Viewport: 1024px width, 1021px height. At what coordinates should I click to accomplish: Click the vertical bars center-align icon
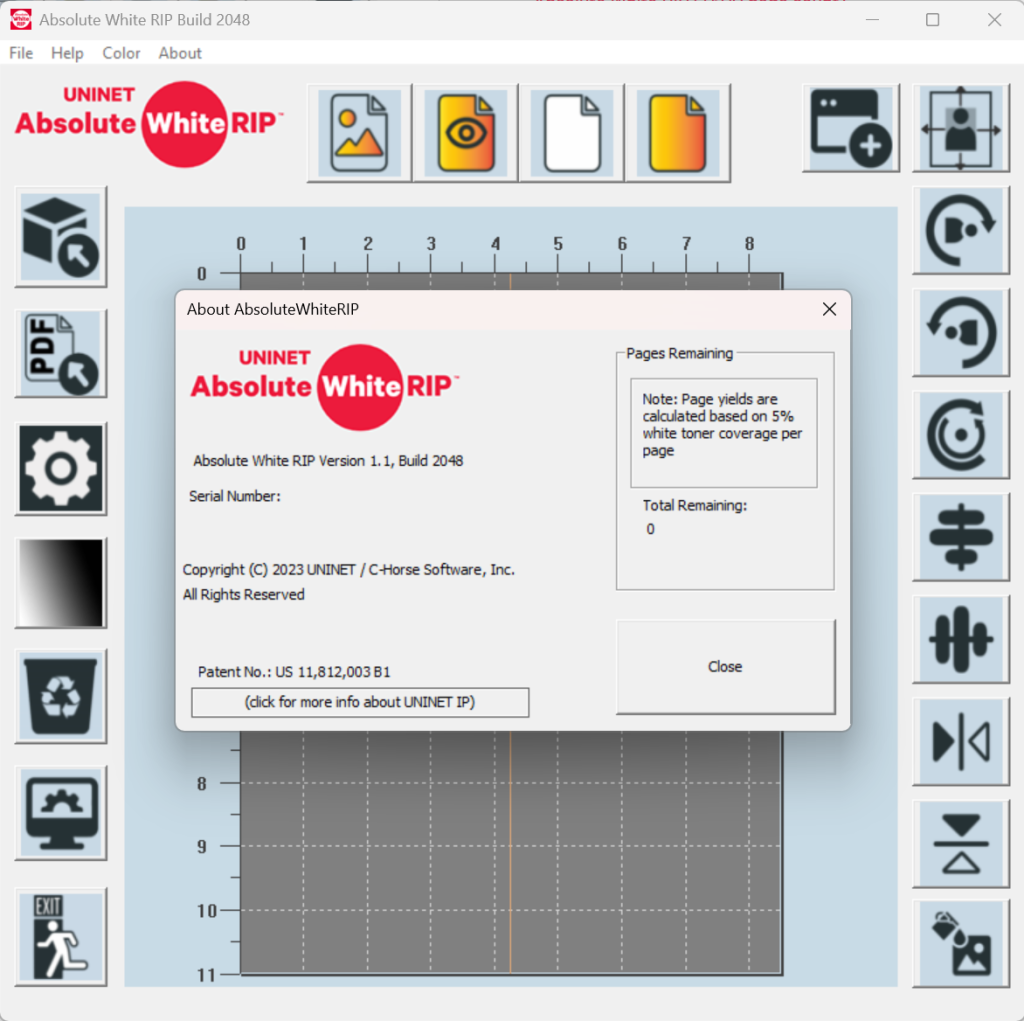tap(961, 640)
